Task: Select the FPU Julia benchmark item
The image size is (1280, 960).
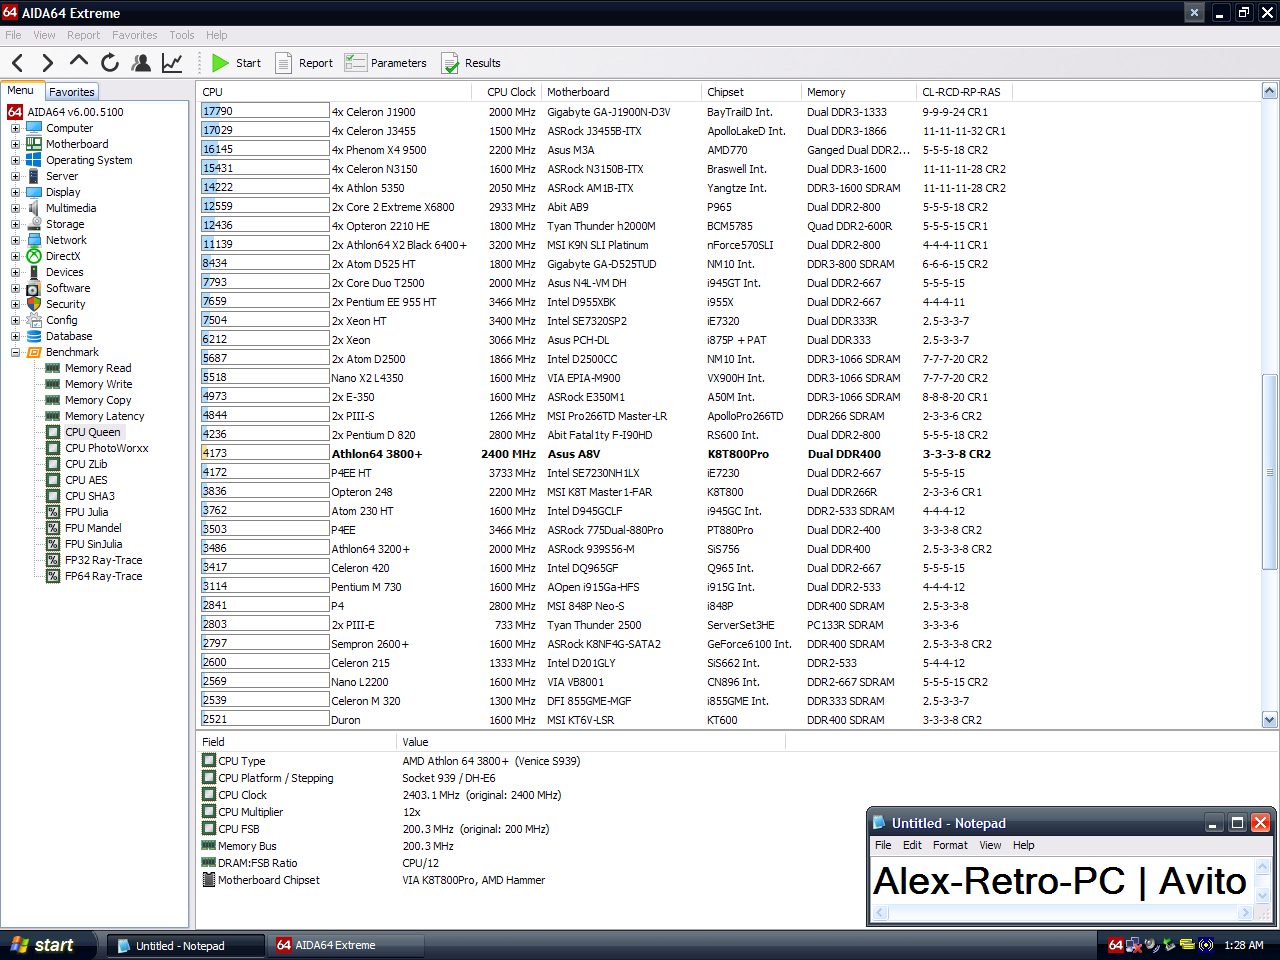Action: tap(86, 512)
